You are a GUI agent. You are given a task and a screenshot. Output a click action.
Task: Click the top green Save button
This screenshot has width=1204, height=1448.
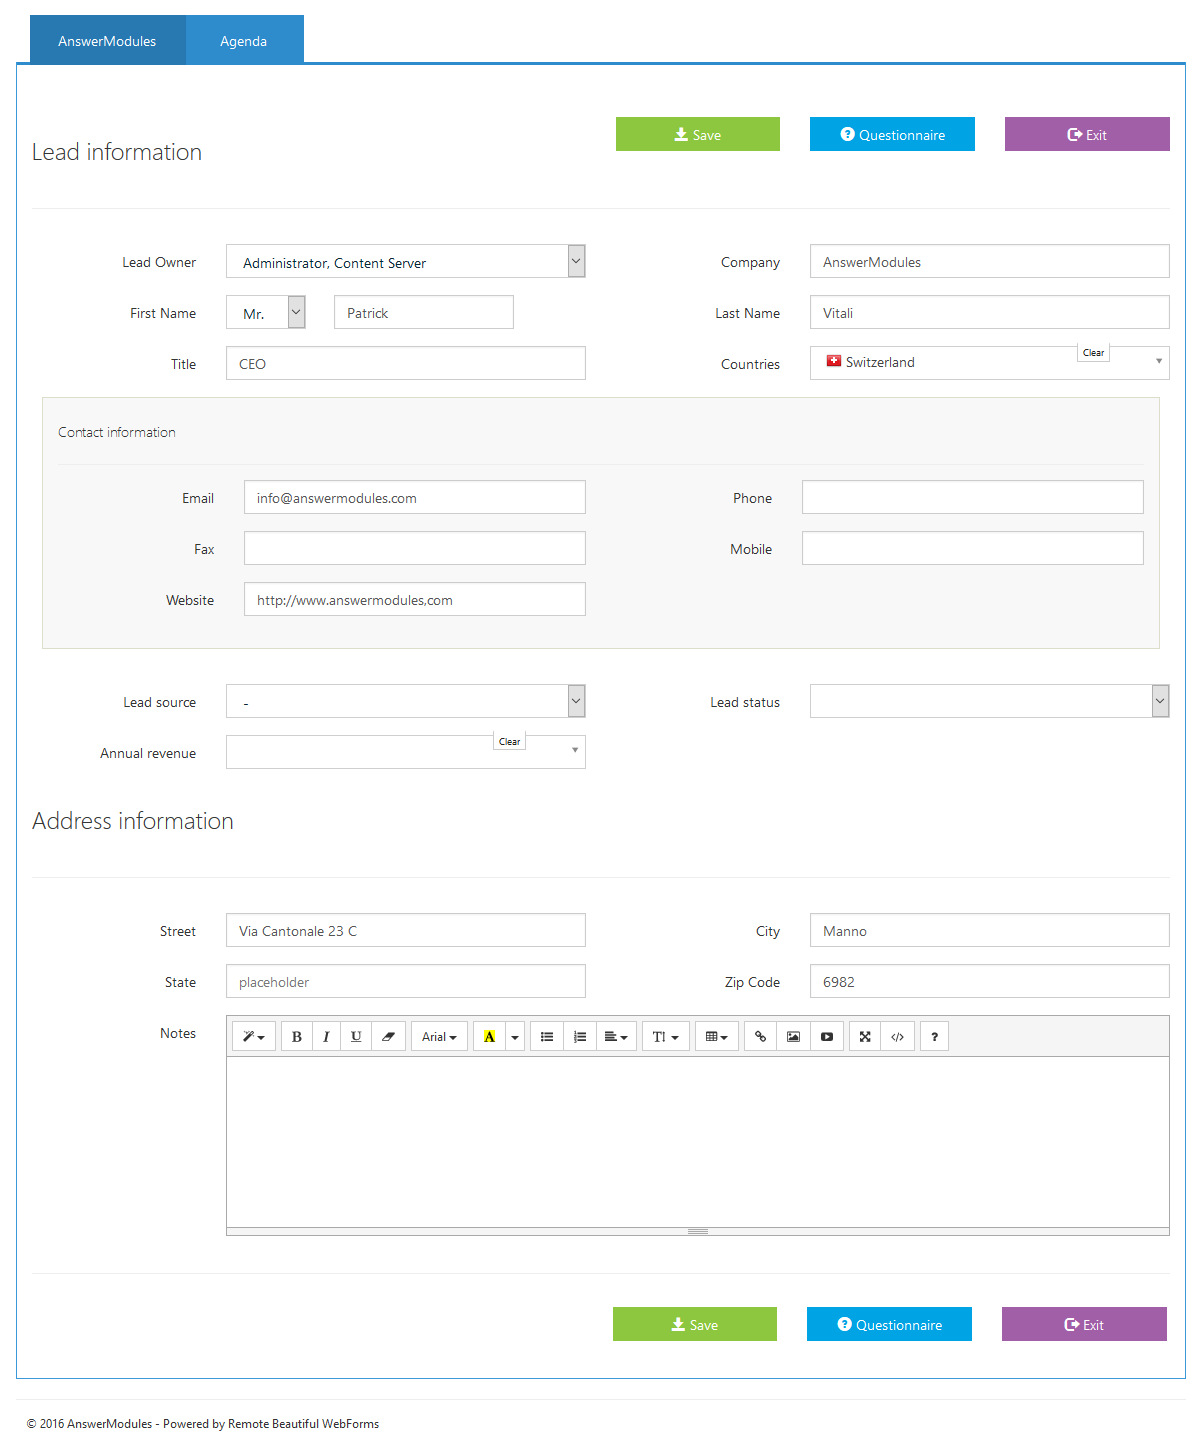tap(698, 134)
